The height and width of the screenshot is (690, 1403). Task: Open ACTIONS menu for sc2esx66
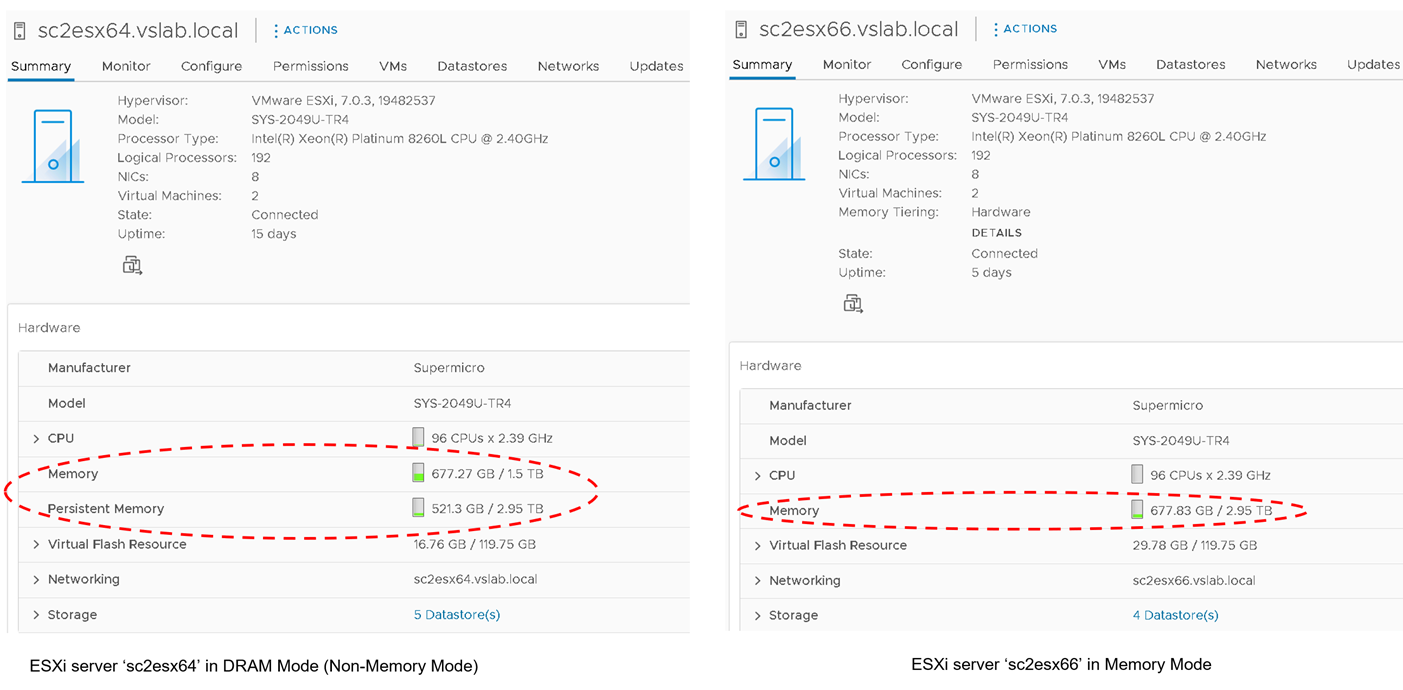pyautogui.click(x=1025, y=29)
